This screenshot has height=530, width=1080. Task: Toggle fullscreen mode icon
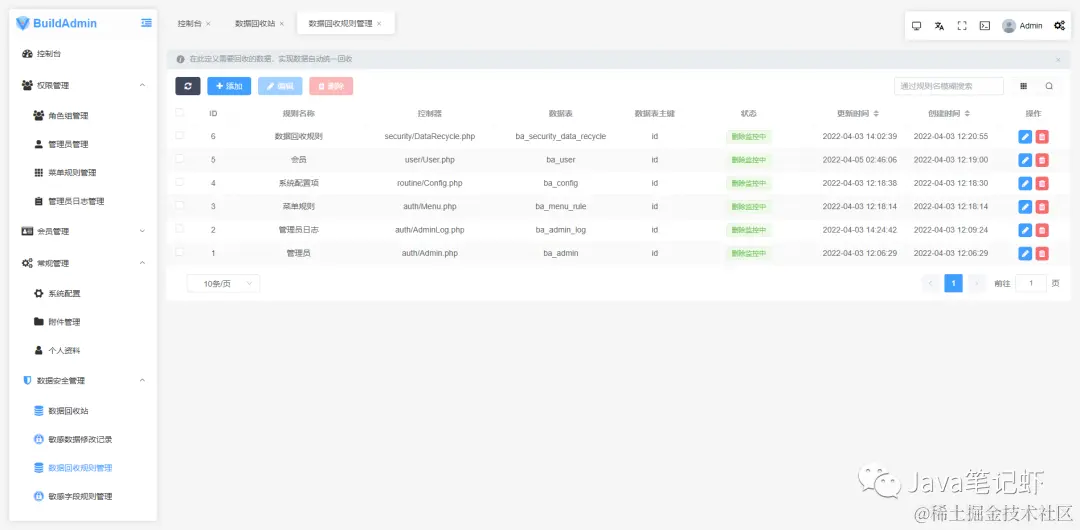click(x=962, y=26)
